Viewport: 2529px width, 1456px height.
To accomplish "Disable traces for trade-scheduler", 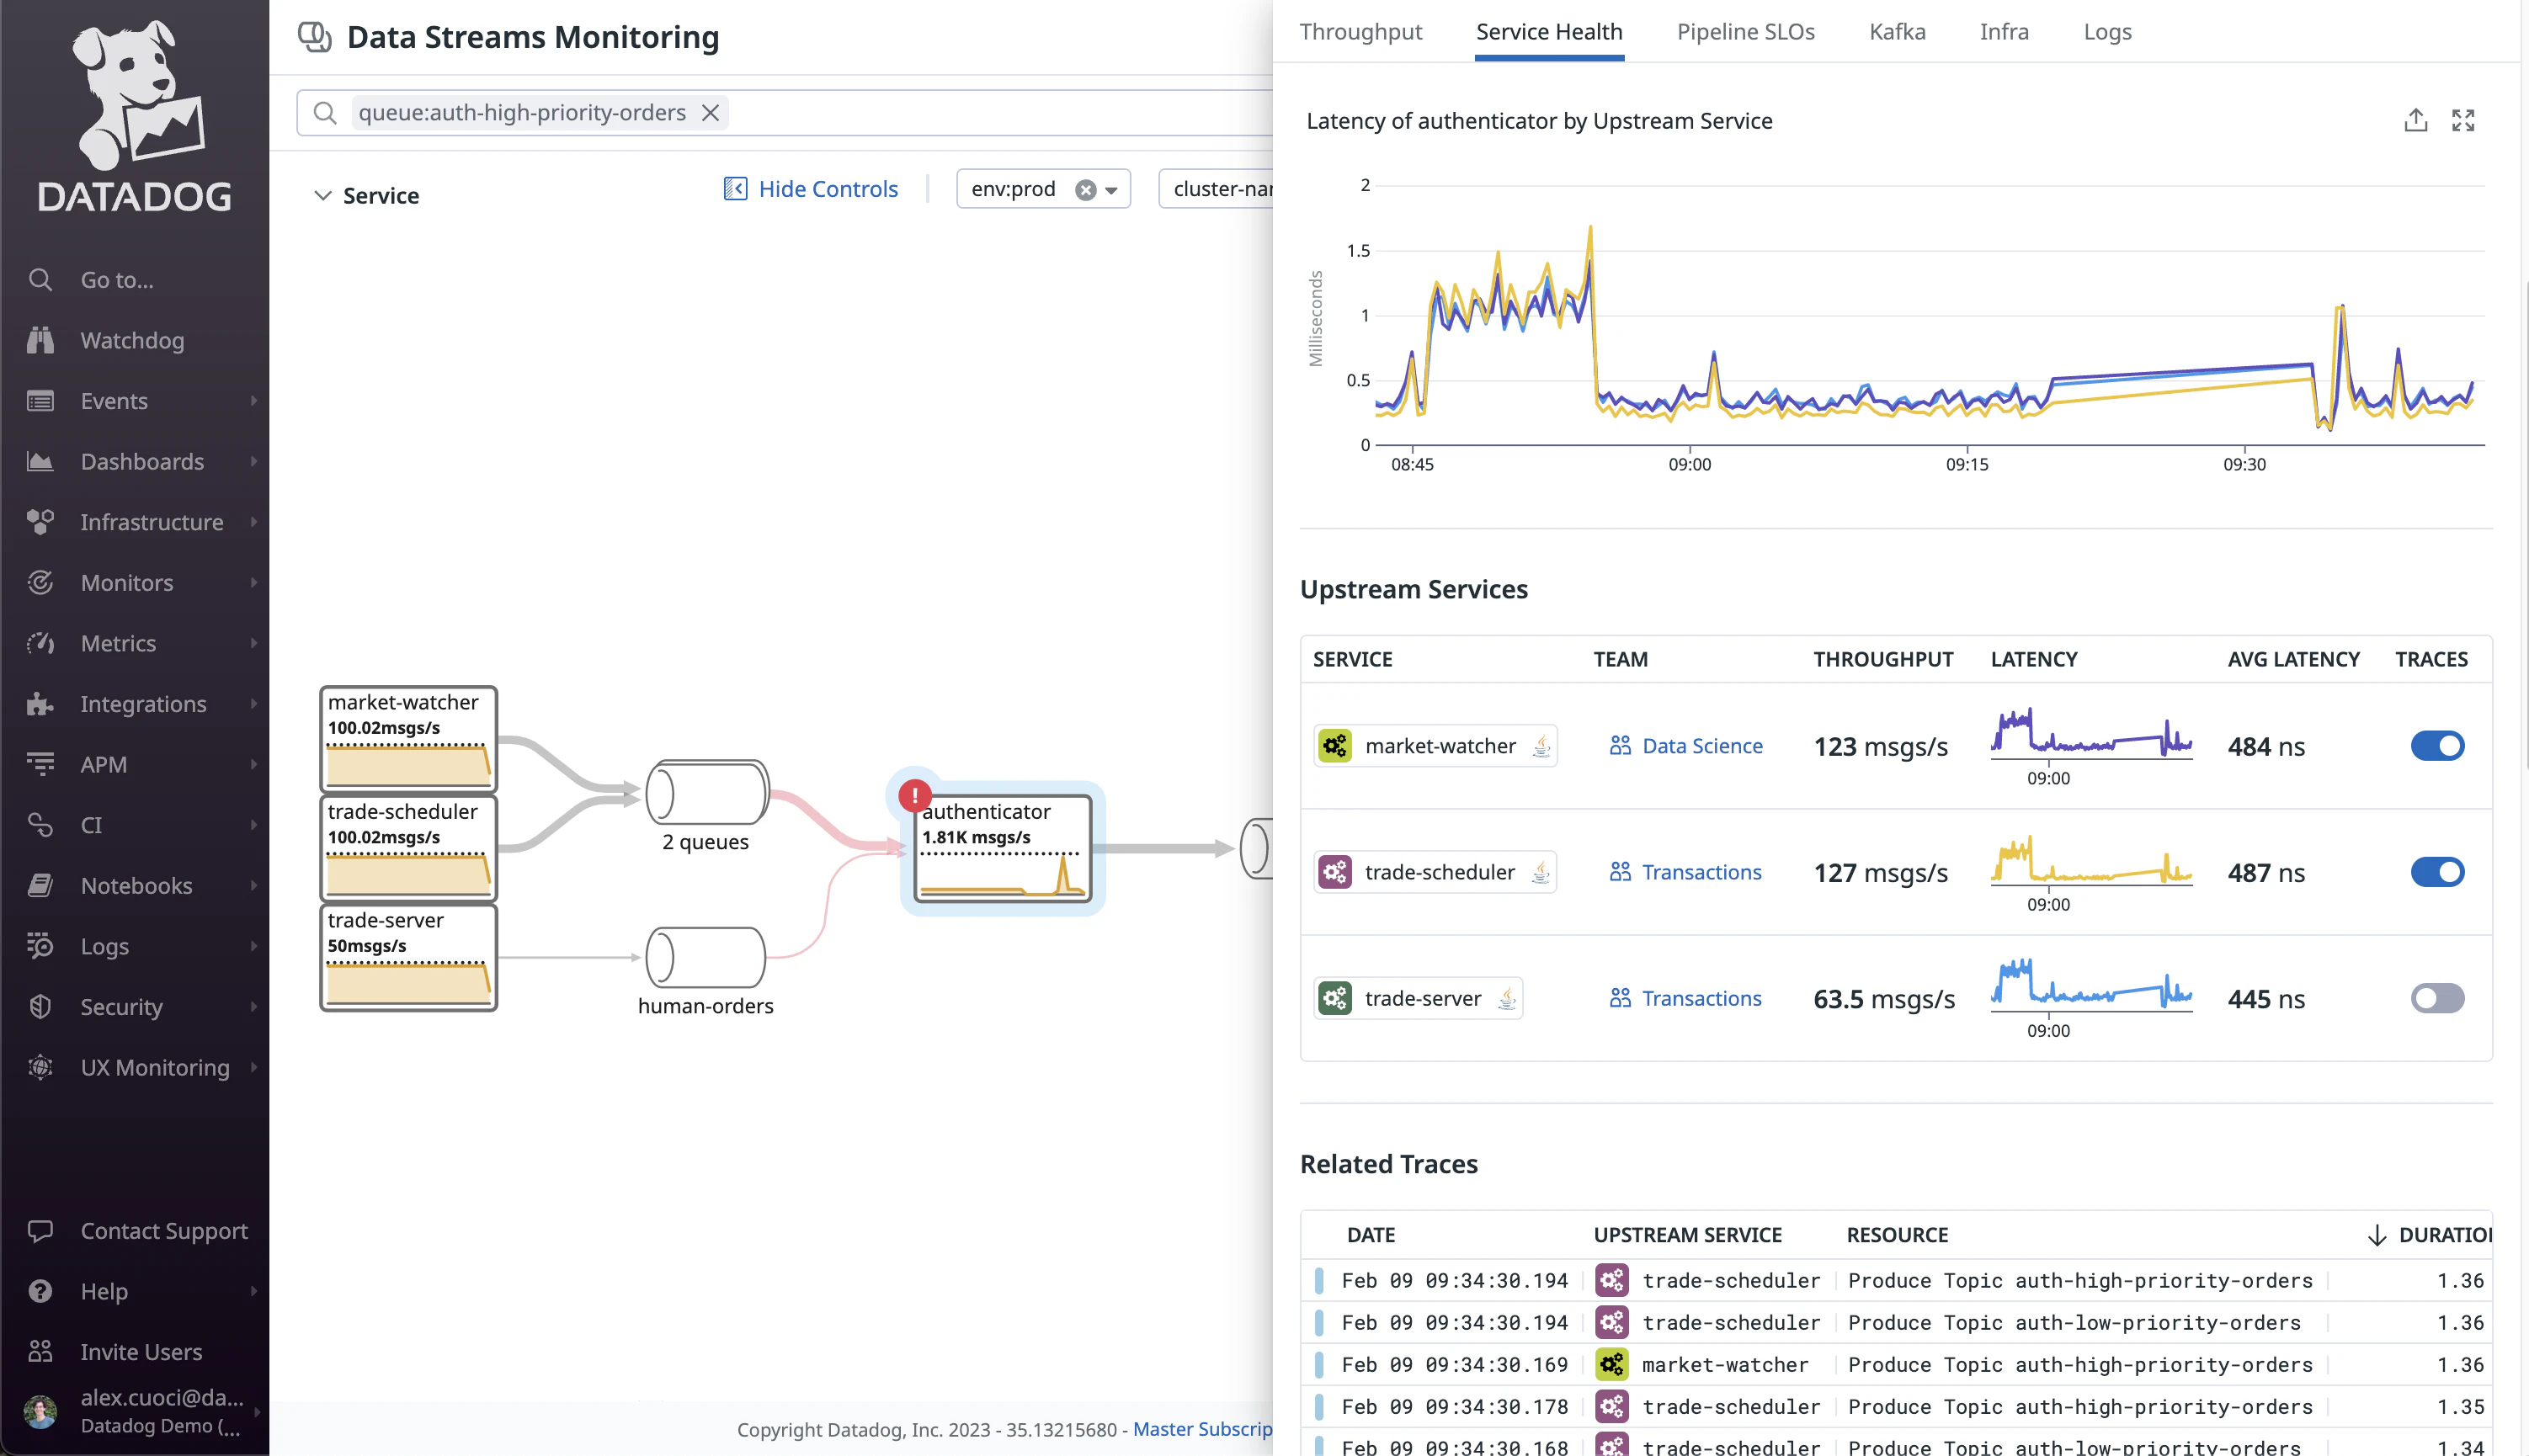I will click(2437, 871).
